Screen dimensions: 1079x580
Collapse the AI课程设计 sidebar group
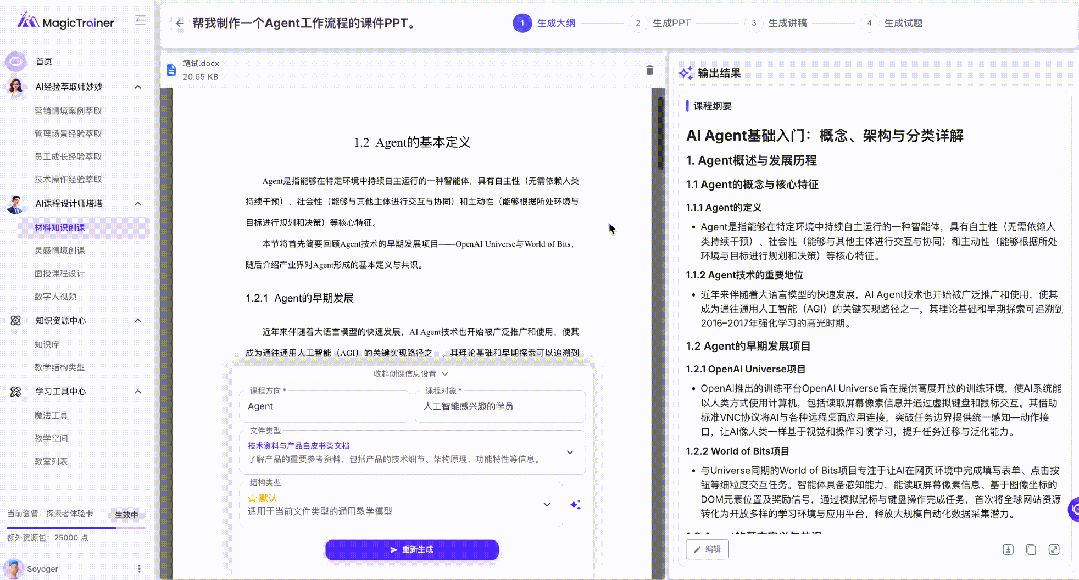click(138, 204)
